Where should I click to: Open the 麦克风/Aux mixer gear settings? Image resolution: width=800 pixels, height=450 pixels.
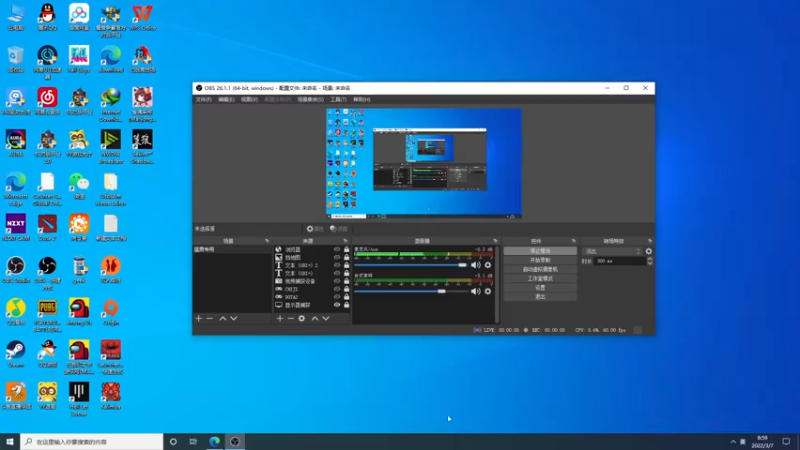point(488,265)
